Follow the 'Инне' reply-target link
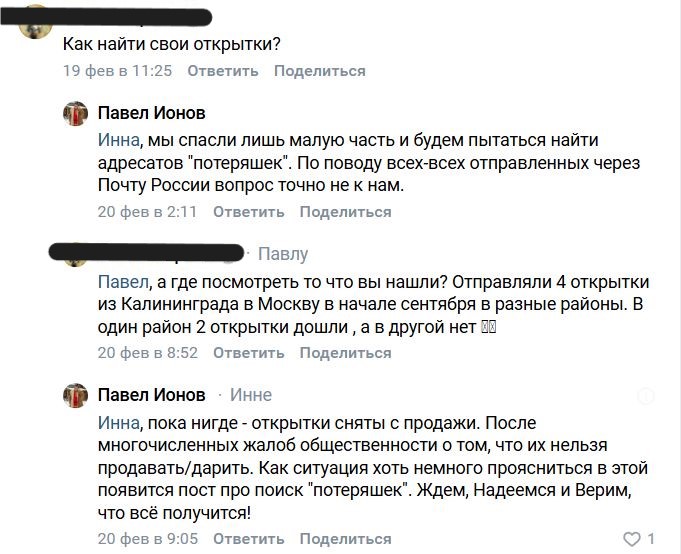This screenshot has width=681, height=554. tap(250, 395)
